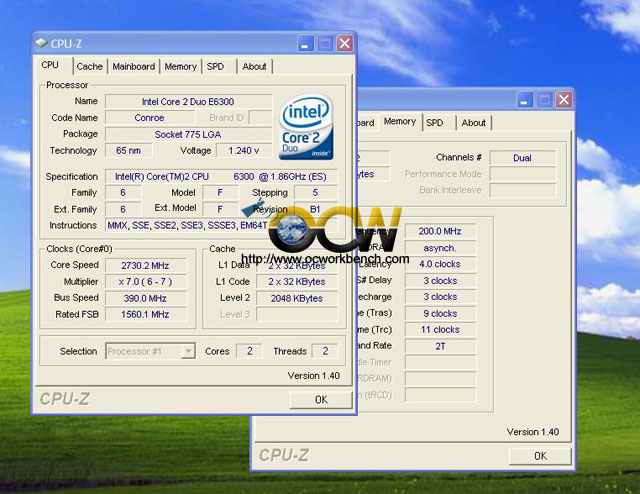Click the Core Speed value '2730.2 MHz'
Viewport: 640px width, 494px height.
pyautogui.click(x=146, y=265)
